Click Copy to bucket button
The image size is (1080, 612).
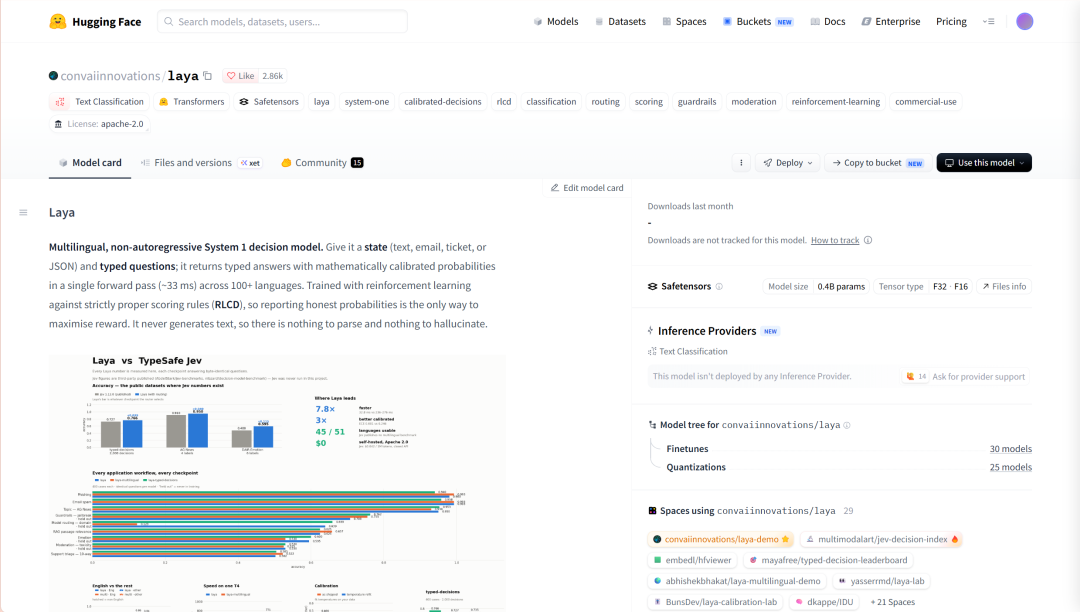click(x=878, y=162)
